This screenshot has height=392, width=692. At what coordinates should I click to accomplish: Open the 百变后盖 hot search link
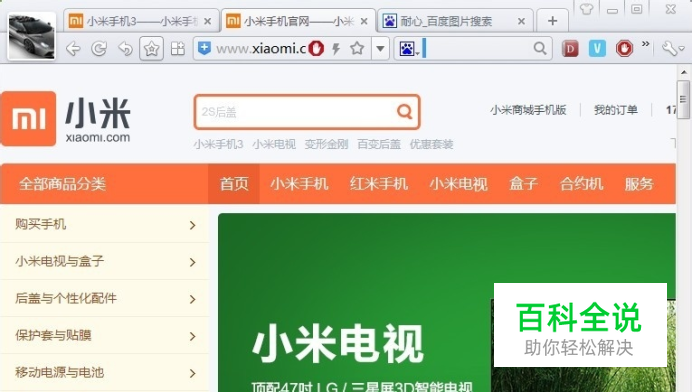pyautogui.click(x=379, y=144)
